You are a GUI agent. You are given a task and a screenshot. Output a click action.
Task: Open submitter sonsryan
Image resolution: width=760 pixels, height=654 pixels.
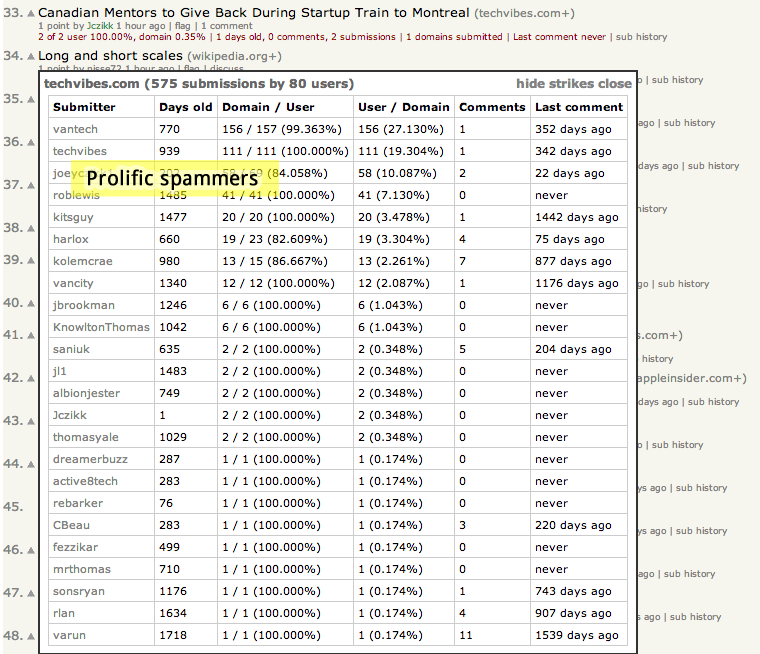(79, 591)
